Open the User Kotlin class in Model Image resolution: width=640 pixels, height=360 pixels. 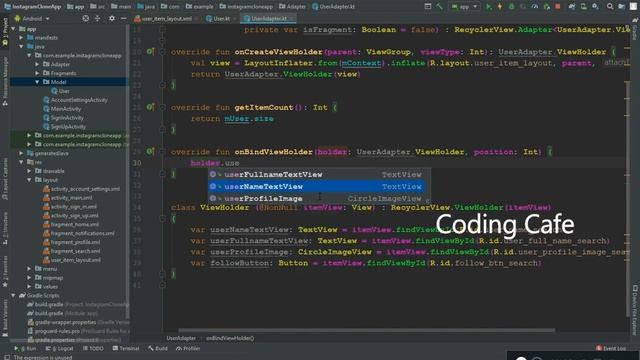(60, 91)
